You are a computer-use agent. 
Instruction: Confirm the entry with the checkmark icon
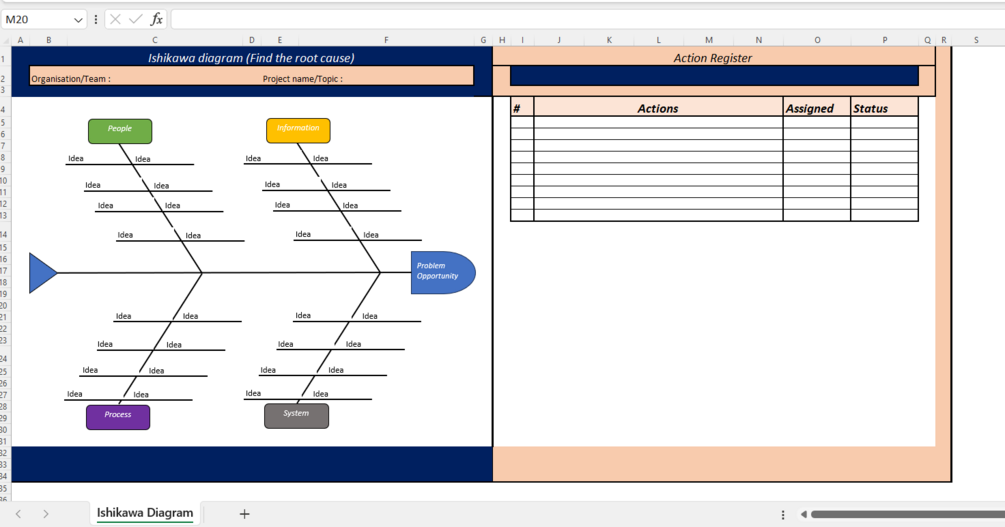(x=135, y=19)
